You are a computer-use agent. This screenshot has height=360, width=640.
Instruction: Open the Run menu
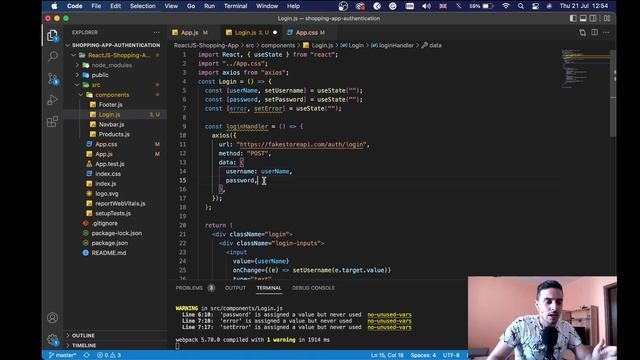pyautogui.click(x=209, y=6)
